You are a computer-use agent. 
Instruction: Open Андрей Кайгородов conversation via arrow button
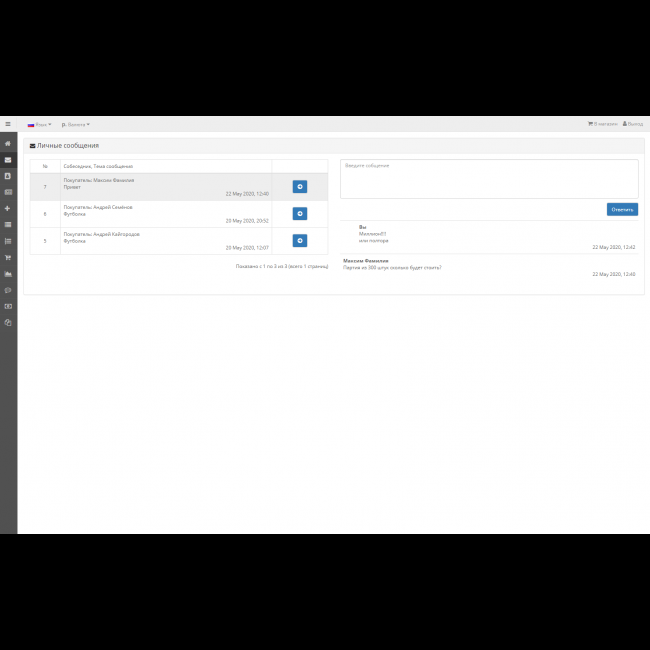coord(300,241)
